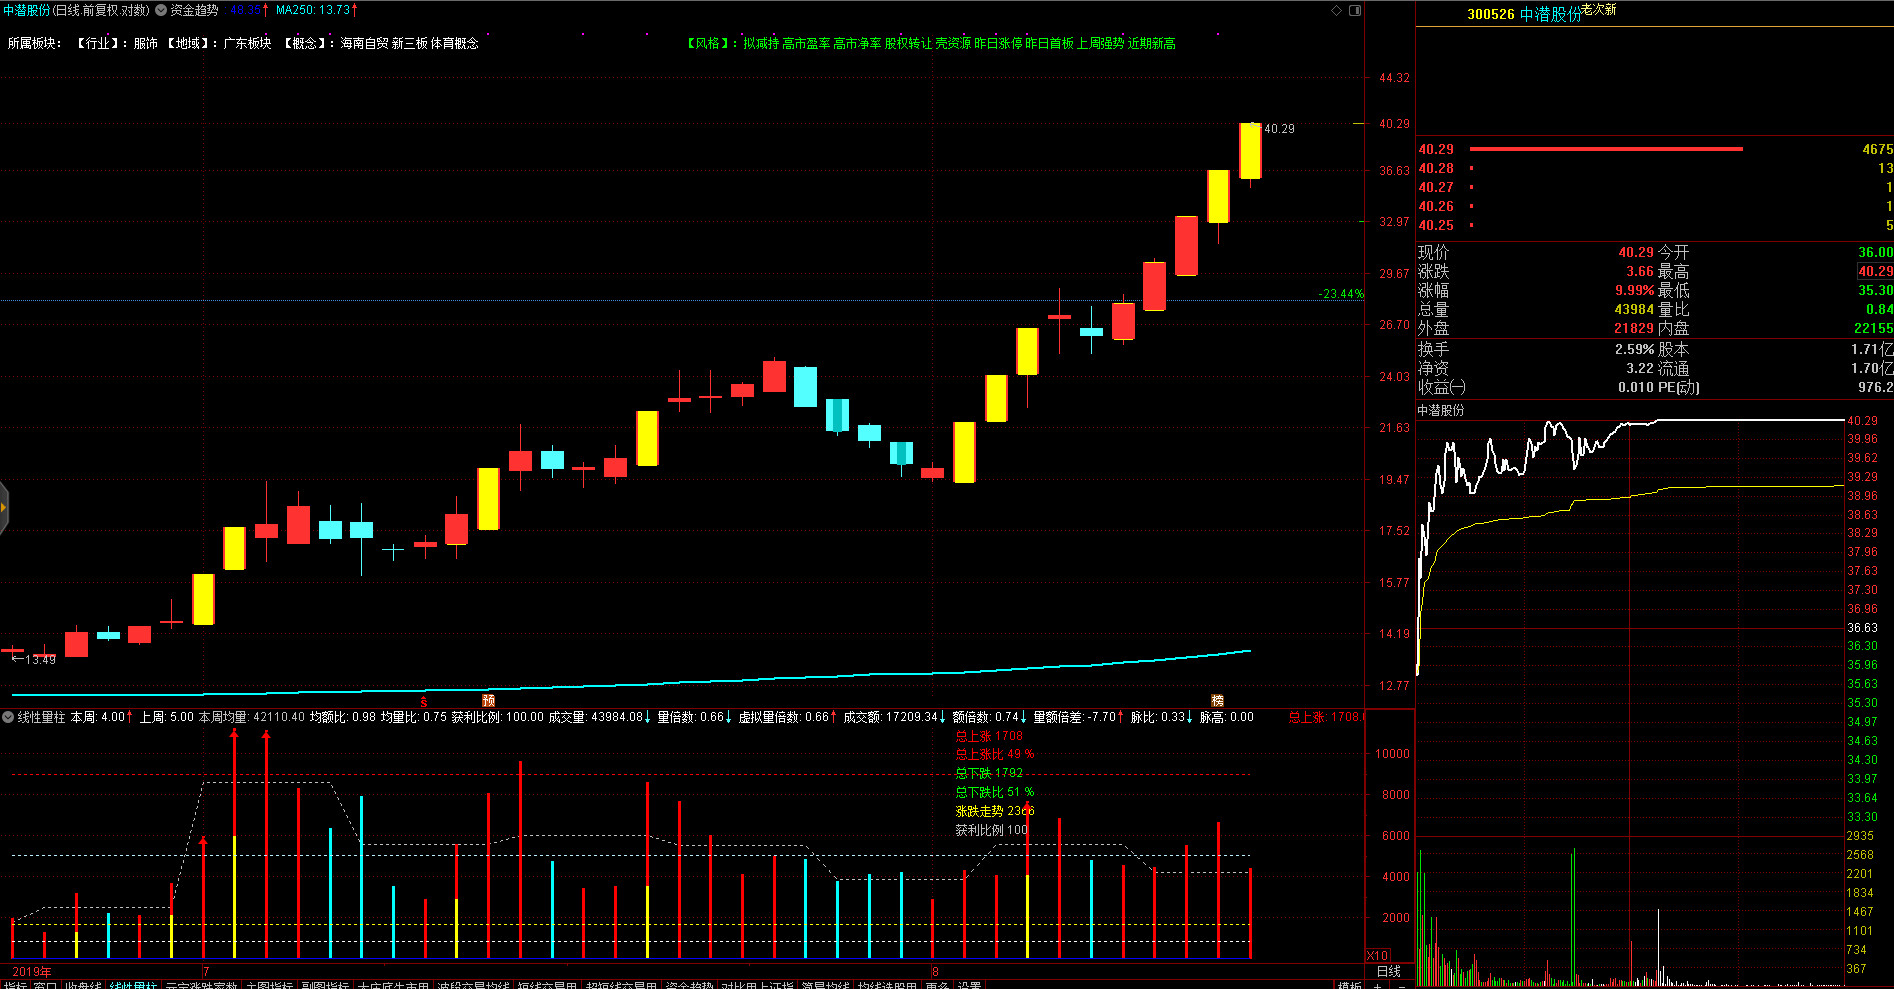
Task: Click the 日线 period button
Action: point(1389,971)
